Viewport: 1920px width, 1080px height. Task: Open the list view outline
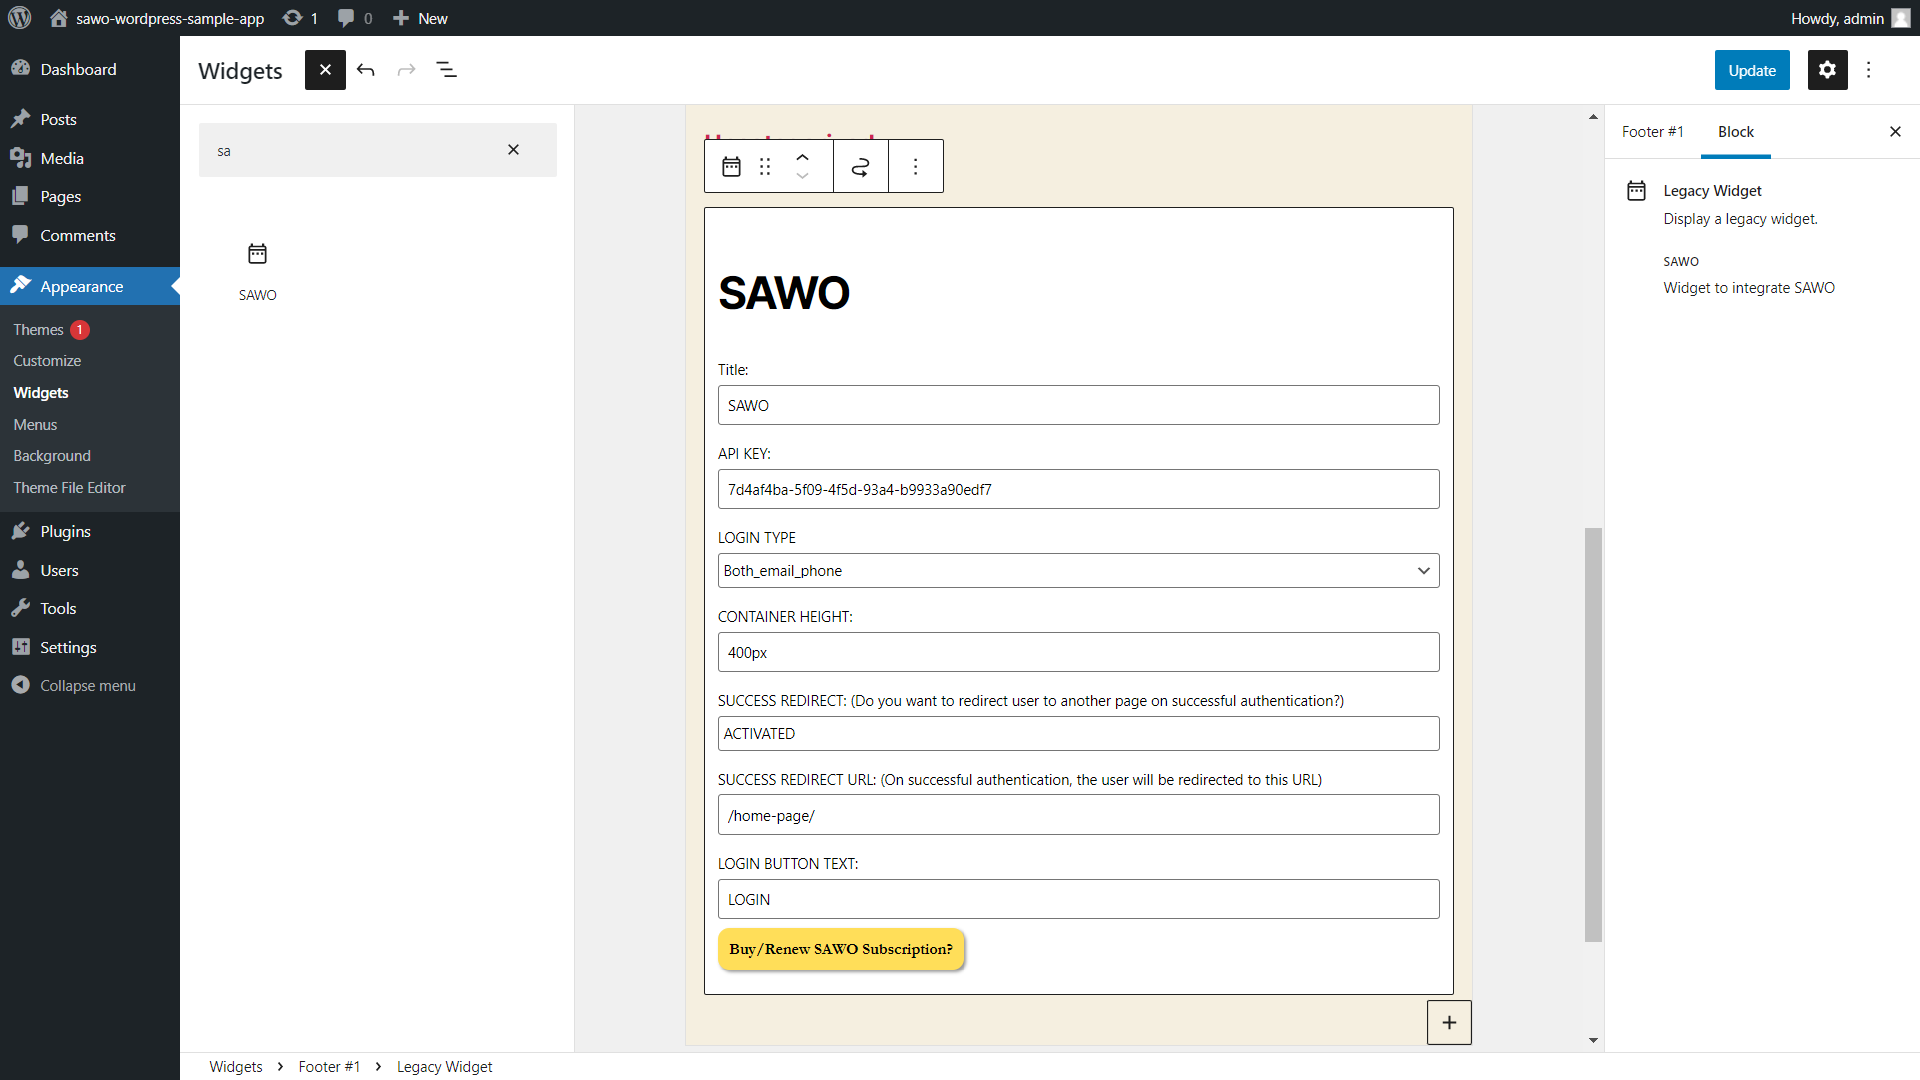pos(446,70)
